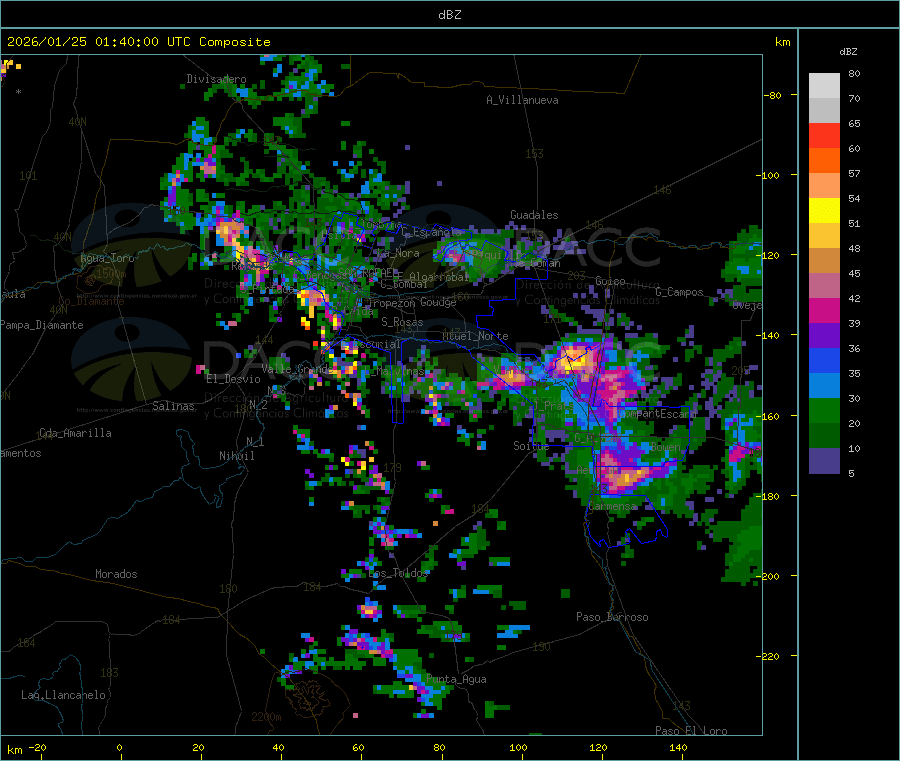Click the '45' value on the dBZ scale
This screenshot has height=761, width=900.
point(854,274)
